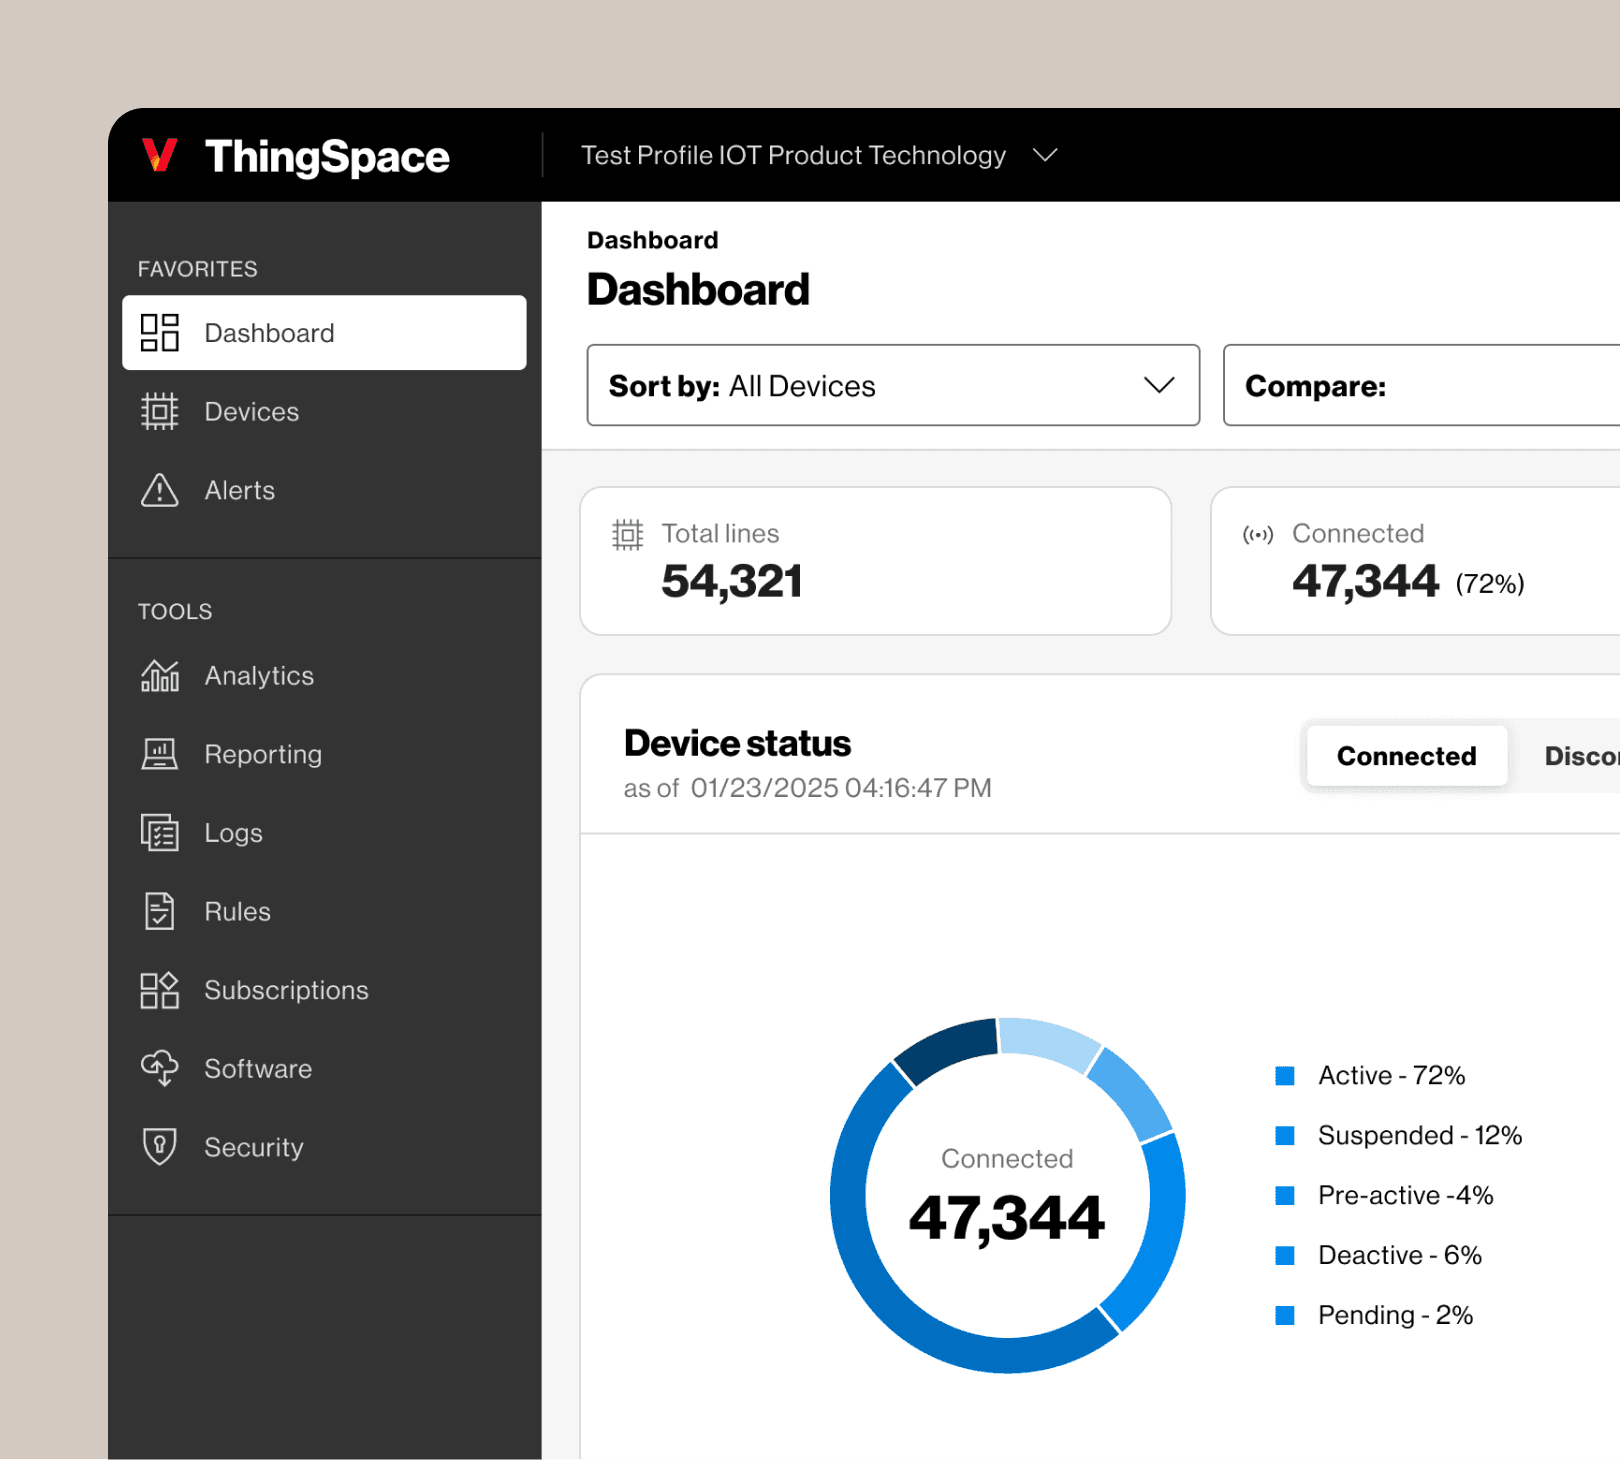Click the Deactive - 6% legend label
The height and width of the screenshot is (1460, 1620).
pyautogui.click(x=1400, y=1256)
